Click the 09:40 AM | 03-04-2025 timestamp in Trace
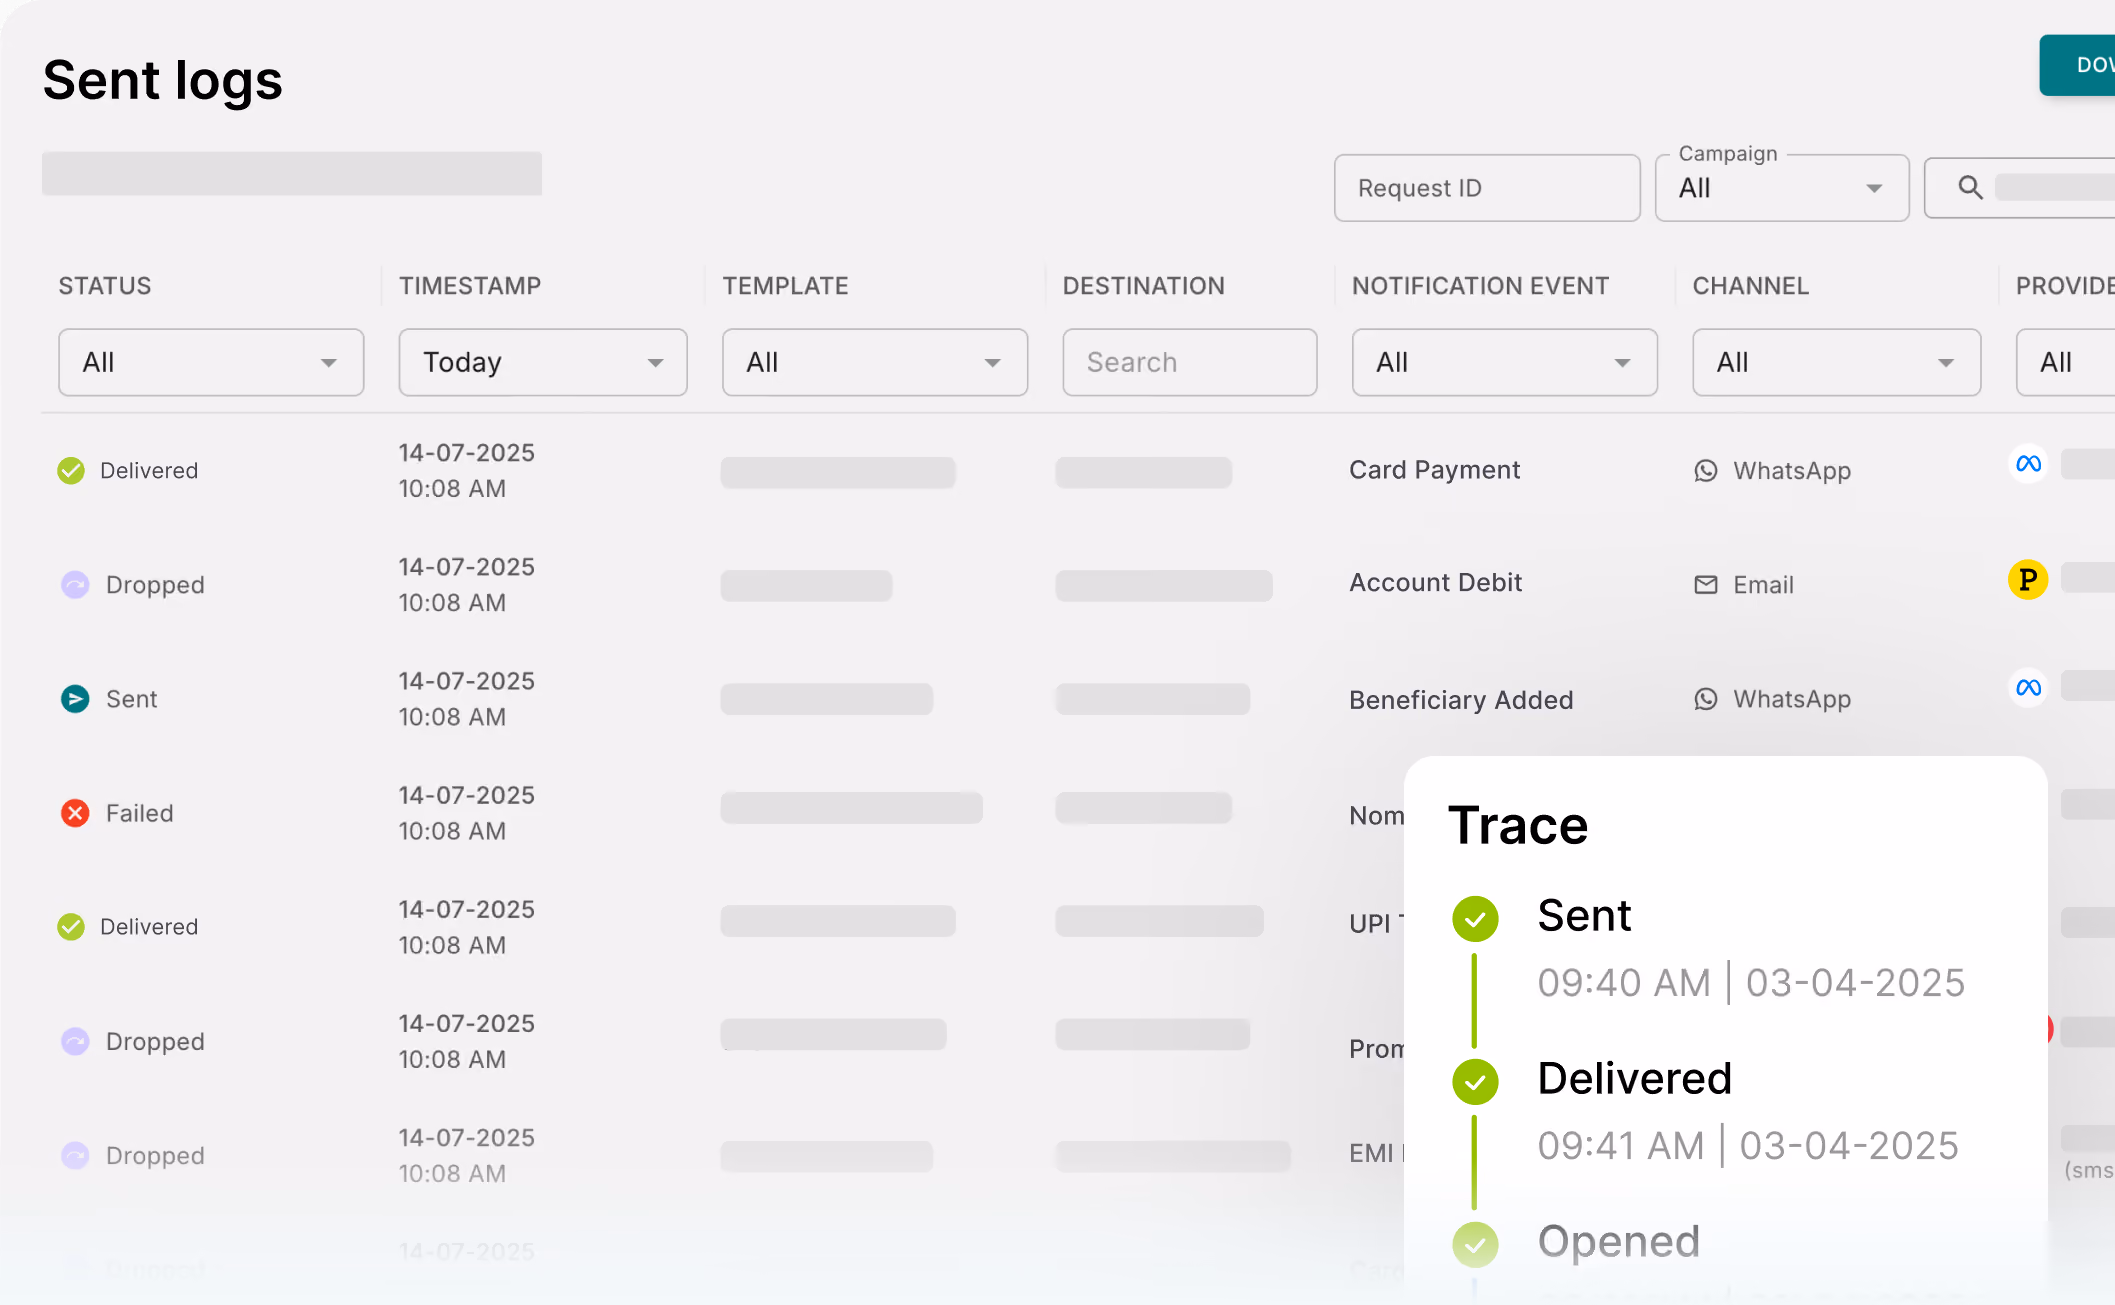This screenshot has height=1305, width=2115. tap(1751, 983)
